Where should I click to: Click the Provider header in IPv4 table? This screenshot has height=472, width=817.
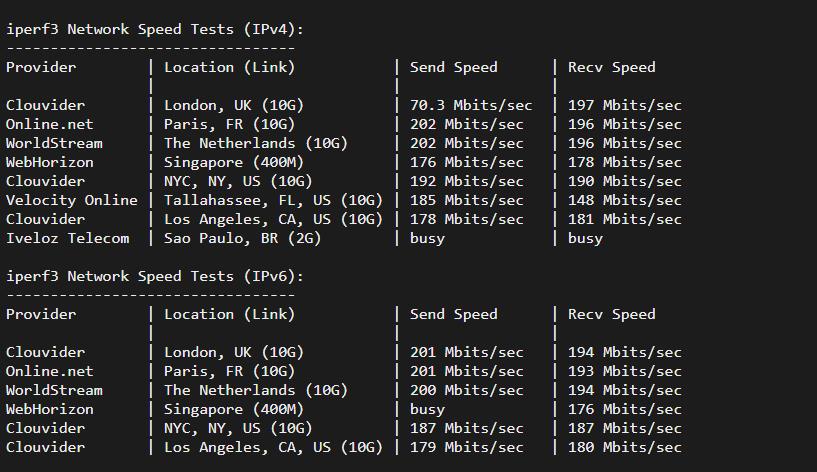click(x=41, y=67)
